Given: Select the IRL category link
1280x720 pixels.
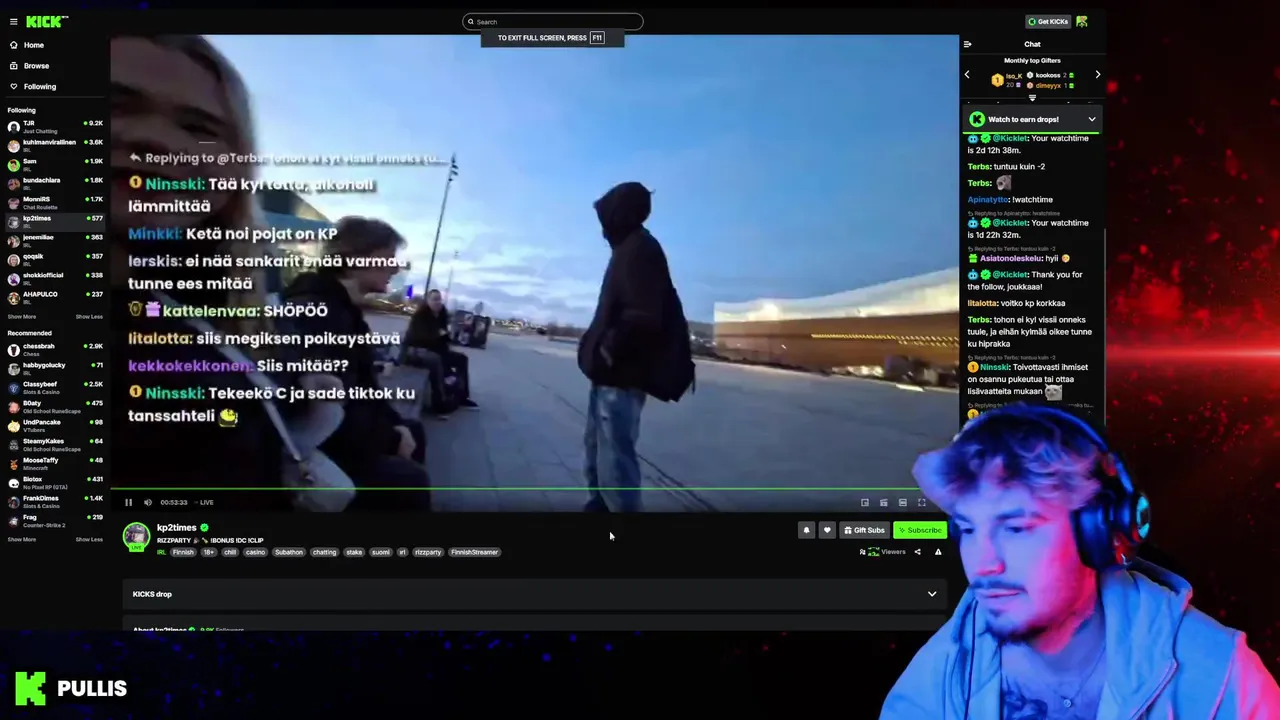Looking at the screenshot, I should (161, 552).
